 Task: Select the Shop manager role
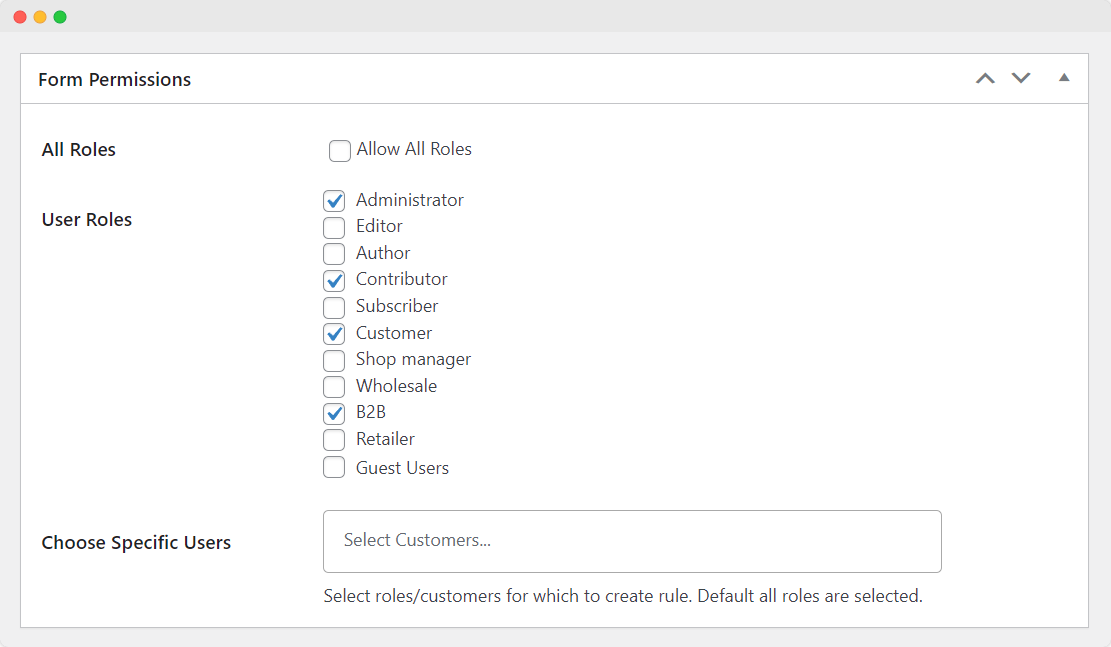click(x=334, y=360)
